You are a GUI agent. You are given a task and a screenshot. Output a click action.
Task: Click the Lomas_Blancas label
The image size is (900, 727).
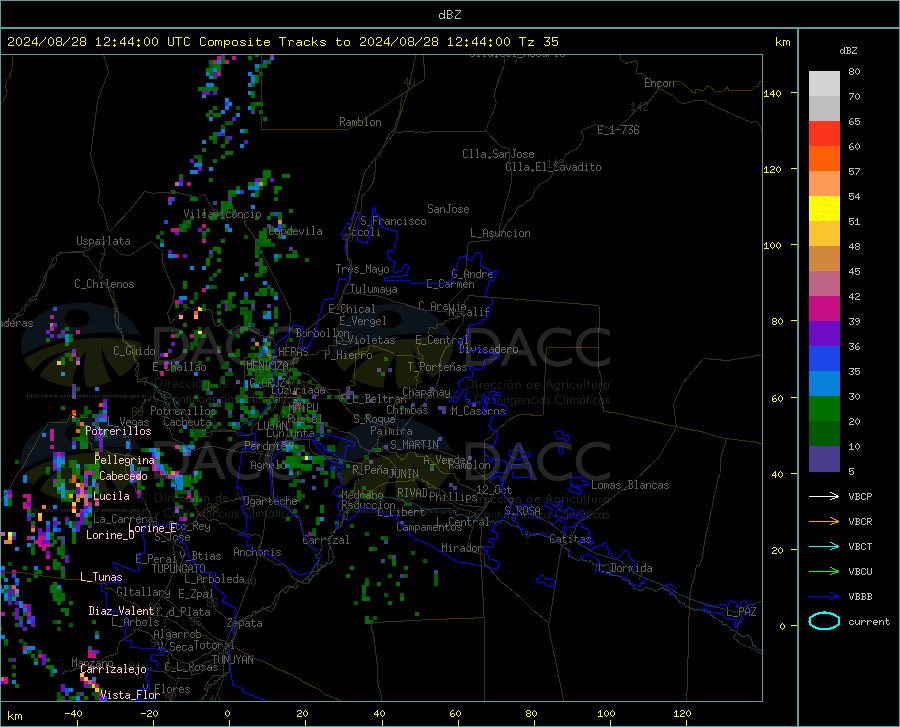[x=630, y=485]
